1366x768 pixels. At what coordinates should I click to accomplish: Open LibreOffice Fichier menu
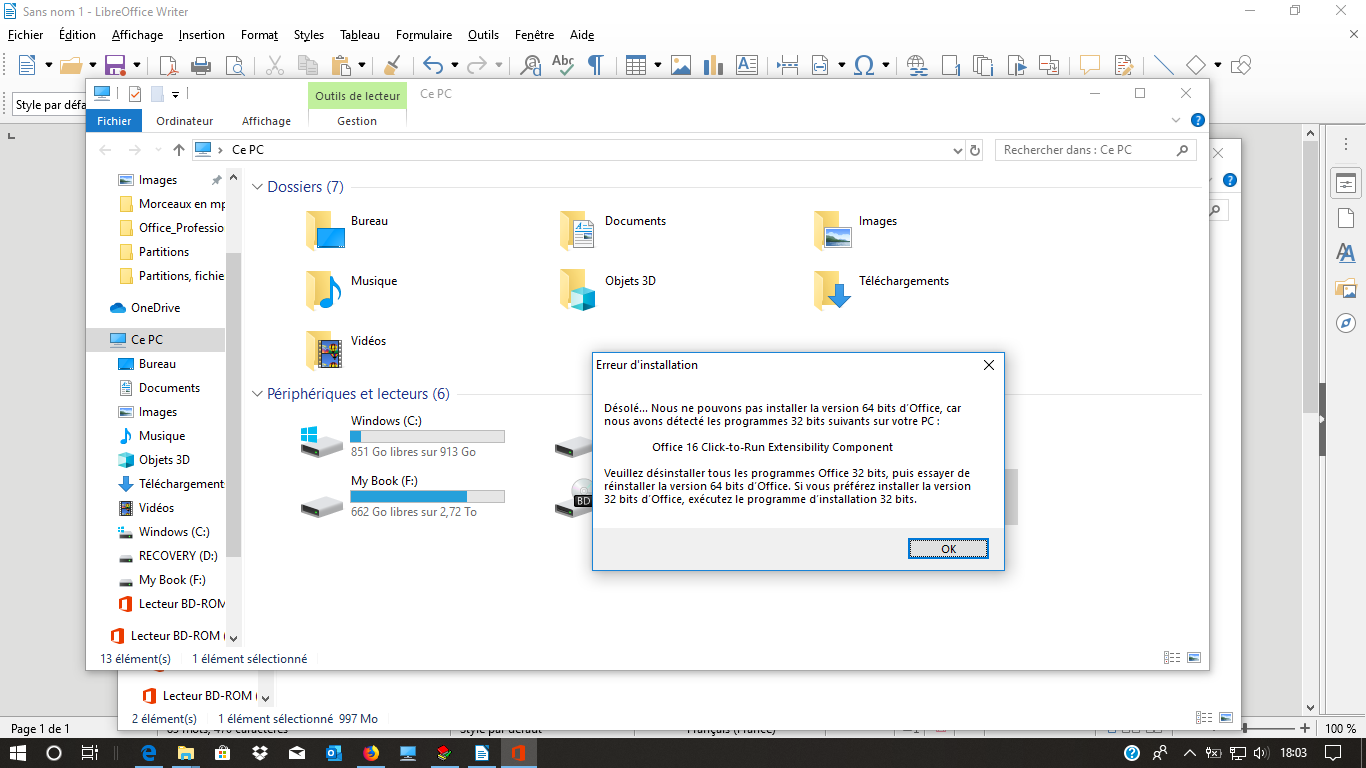pyautogui.click(x=26, y=35)
